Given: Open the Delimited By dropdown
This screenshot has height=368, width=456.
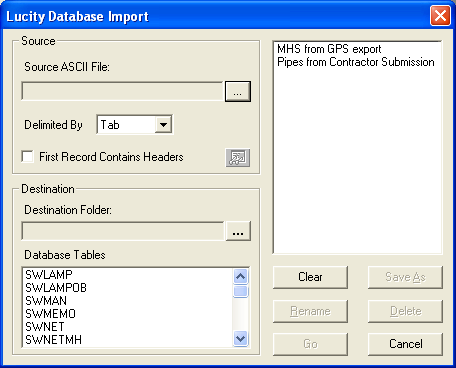Looking at the screenshot, I should [x=163, y=125].
